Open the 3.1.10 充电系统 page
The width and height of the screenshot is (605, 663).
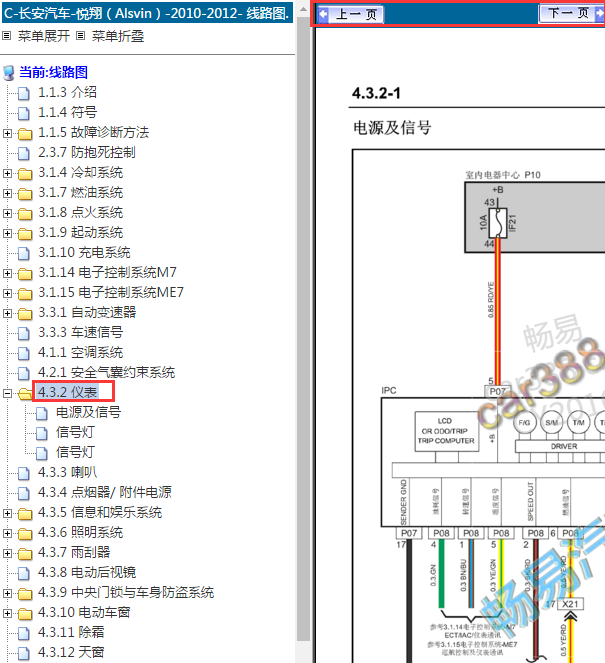(84, 252)
